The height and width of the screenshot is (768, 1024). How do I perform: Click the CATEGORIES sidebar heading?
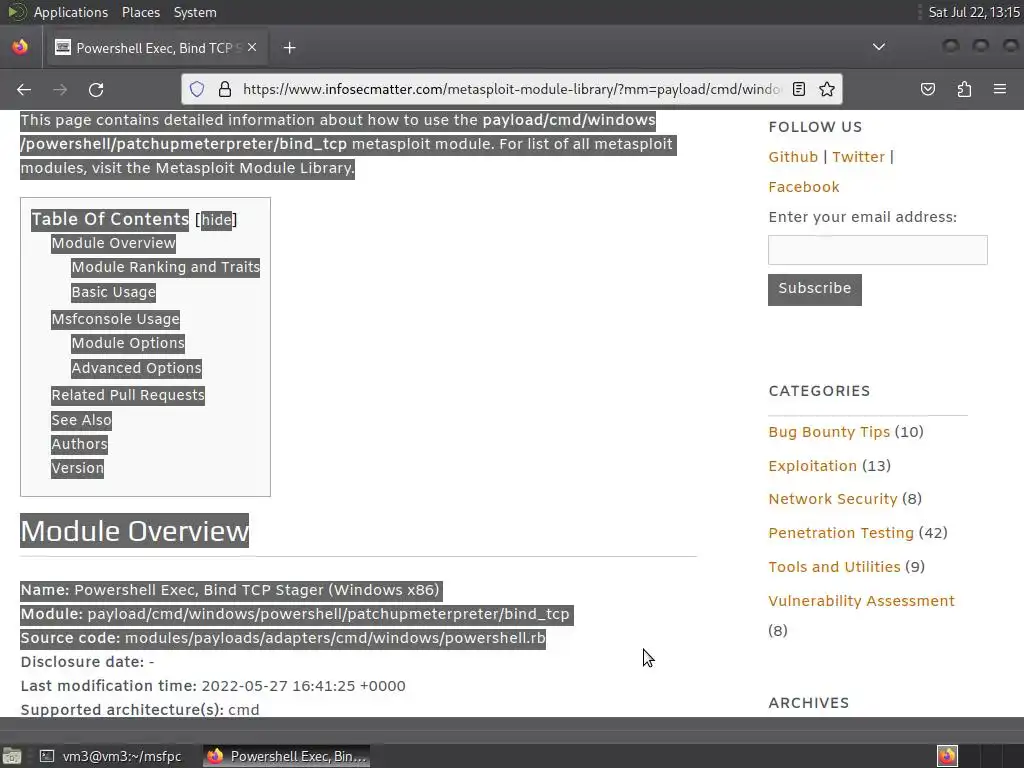click(x=819, y=391)
